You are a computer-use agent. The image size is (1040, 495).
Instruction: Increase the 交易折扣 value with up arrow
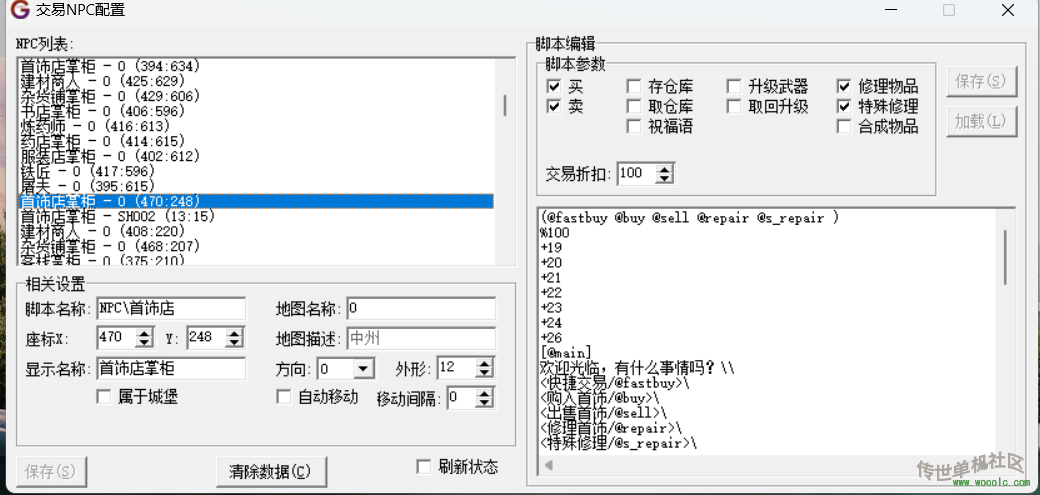[664, 169]
